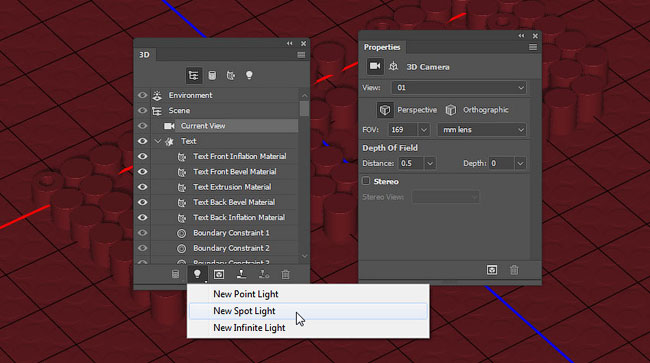The width and height of the screenshot is (650, 363).
Task: Toggle visibility of Environment
Action: [142, 95]
